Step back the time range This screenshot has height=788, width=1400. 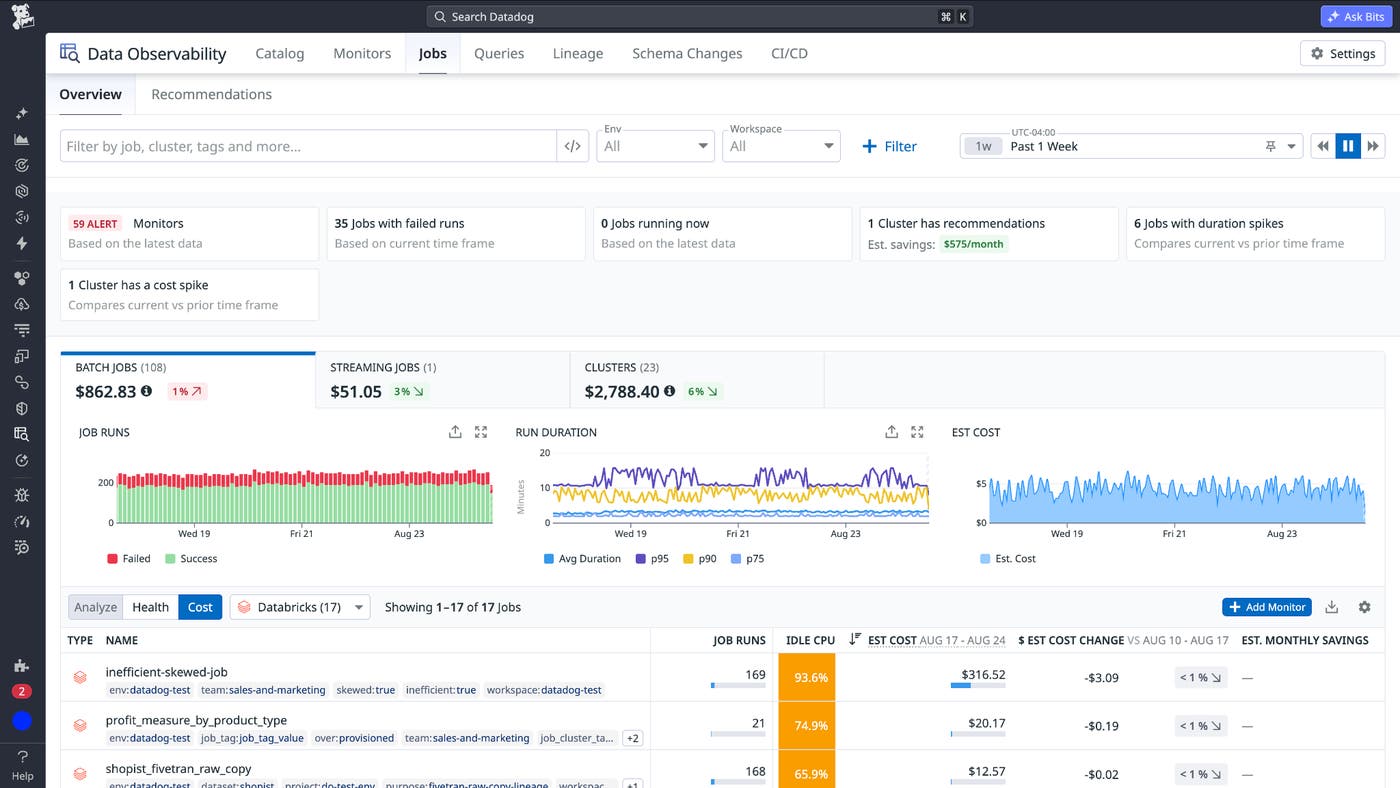1323,146
